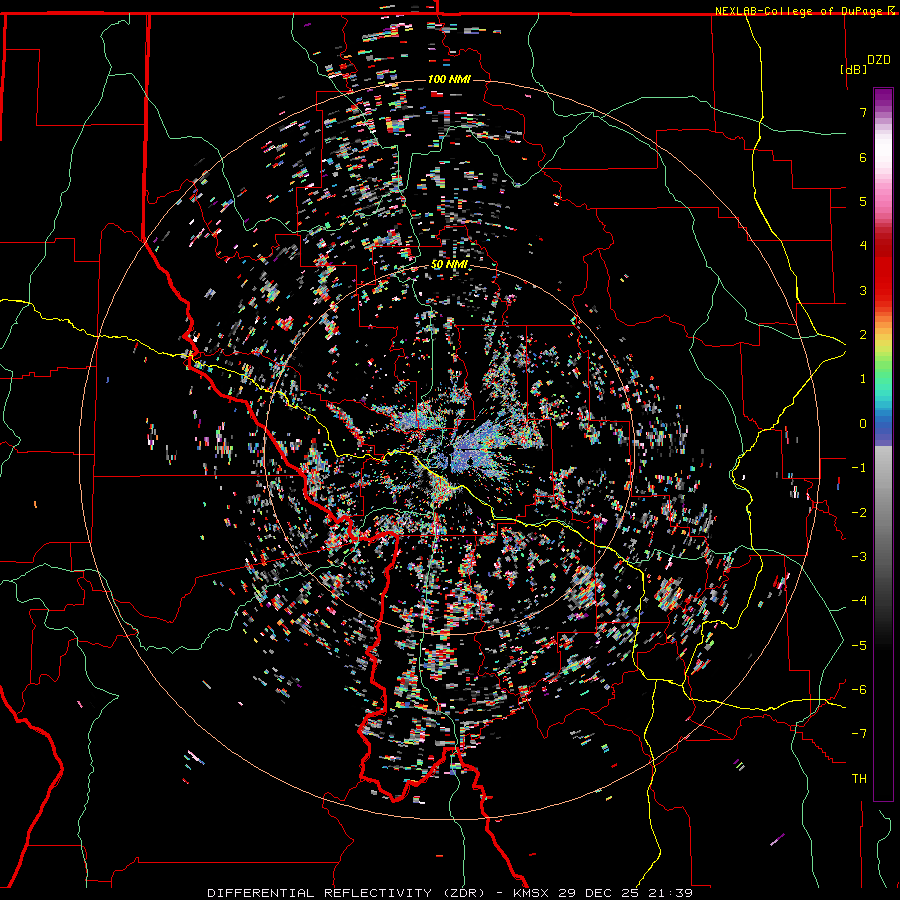
Task: Click the legend value 2 label
Action: 863,335
